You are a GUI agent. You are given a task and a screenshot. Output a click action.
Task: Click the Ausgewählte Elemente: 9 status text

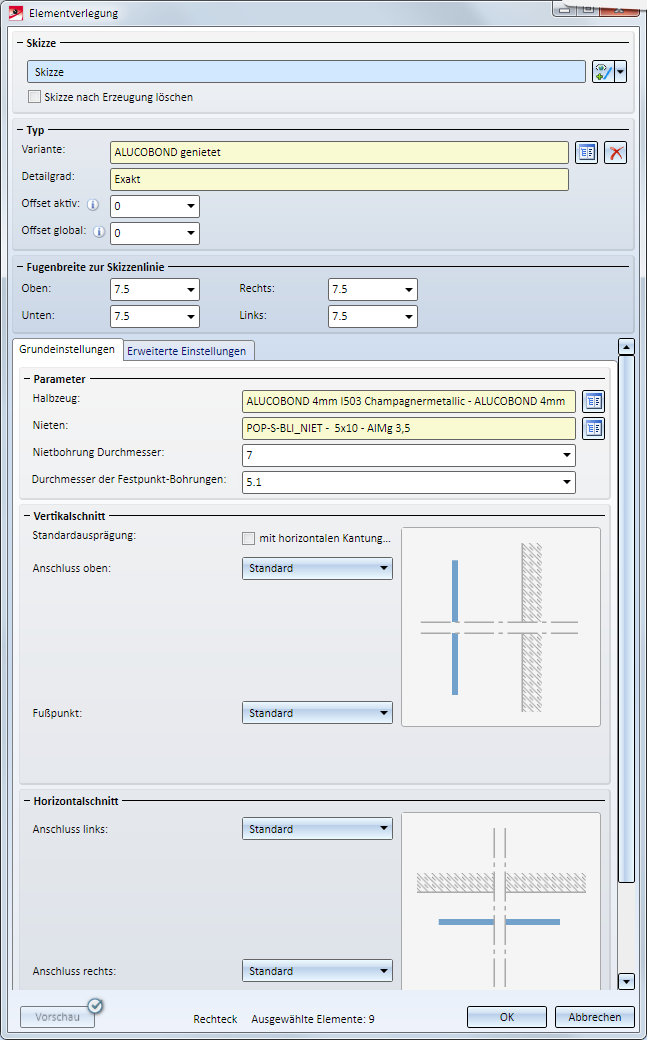pyautogui.click(x=313, y=1019)
